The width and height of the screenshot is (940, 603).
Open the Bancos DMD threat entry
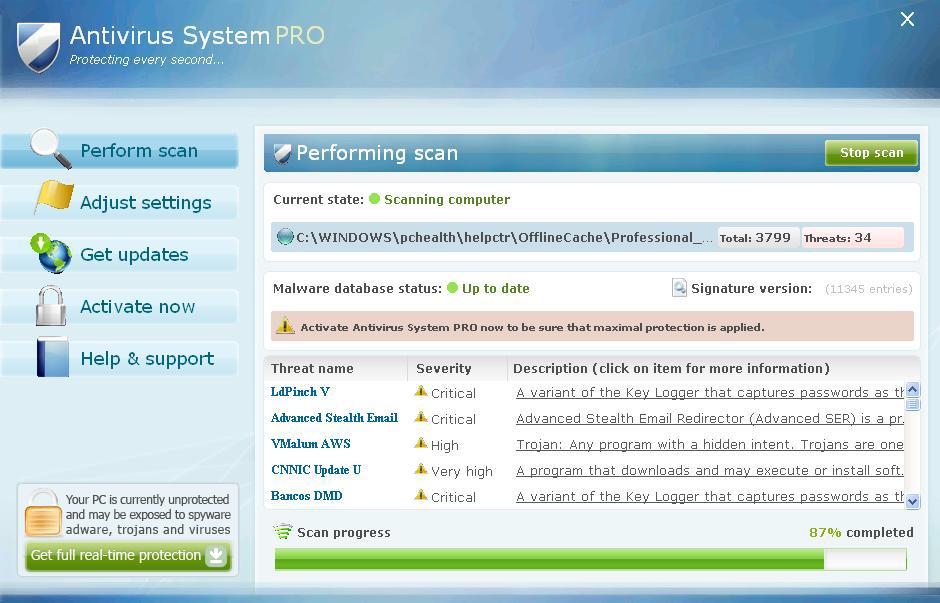306,496
